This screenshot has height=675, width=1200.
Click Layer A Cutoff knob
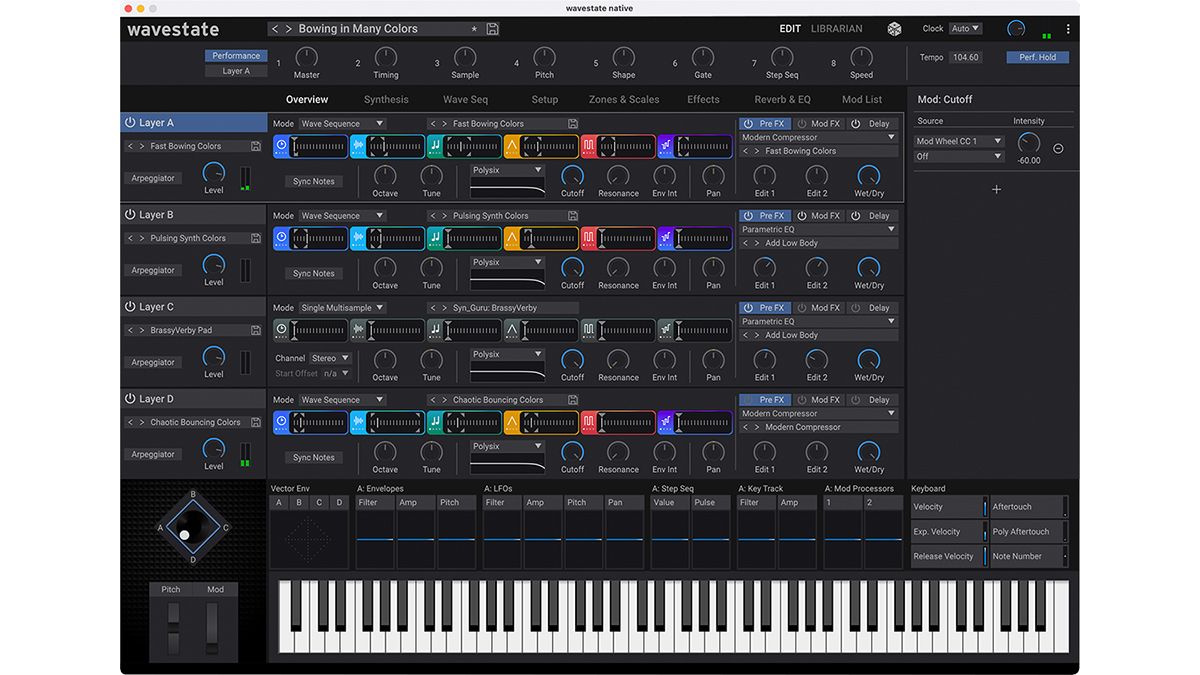[x=572, y=176]
